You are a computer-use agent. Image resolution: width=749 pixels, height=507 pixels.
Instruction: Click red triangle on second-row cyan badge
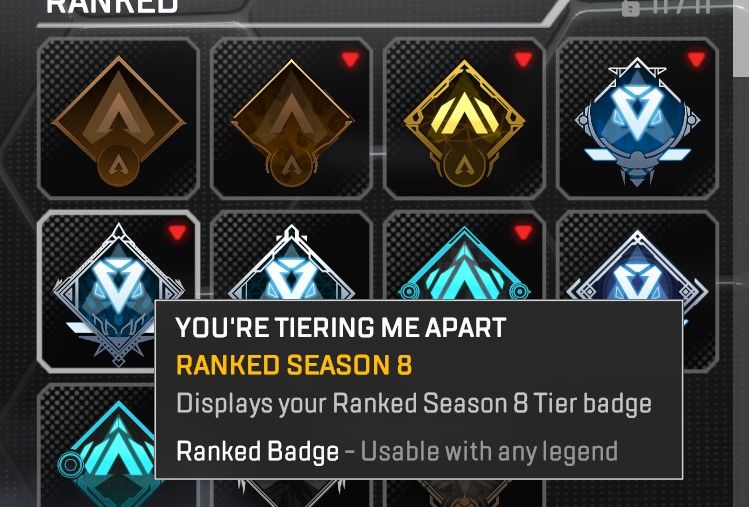click(523, 232)
